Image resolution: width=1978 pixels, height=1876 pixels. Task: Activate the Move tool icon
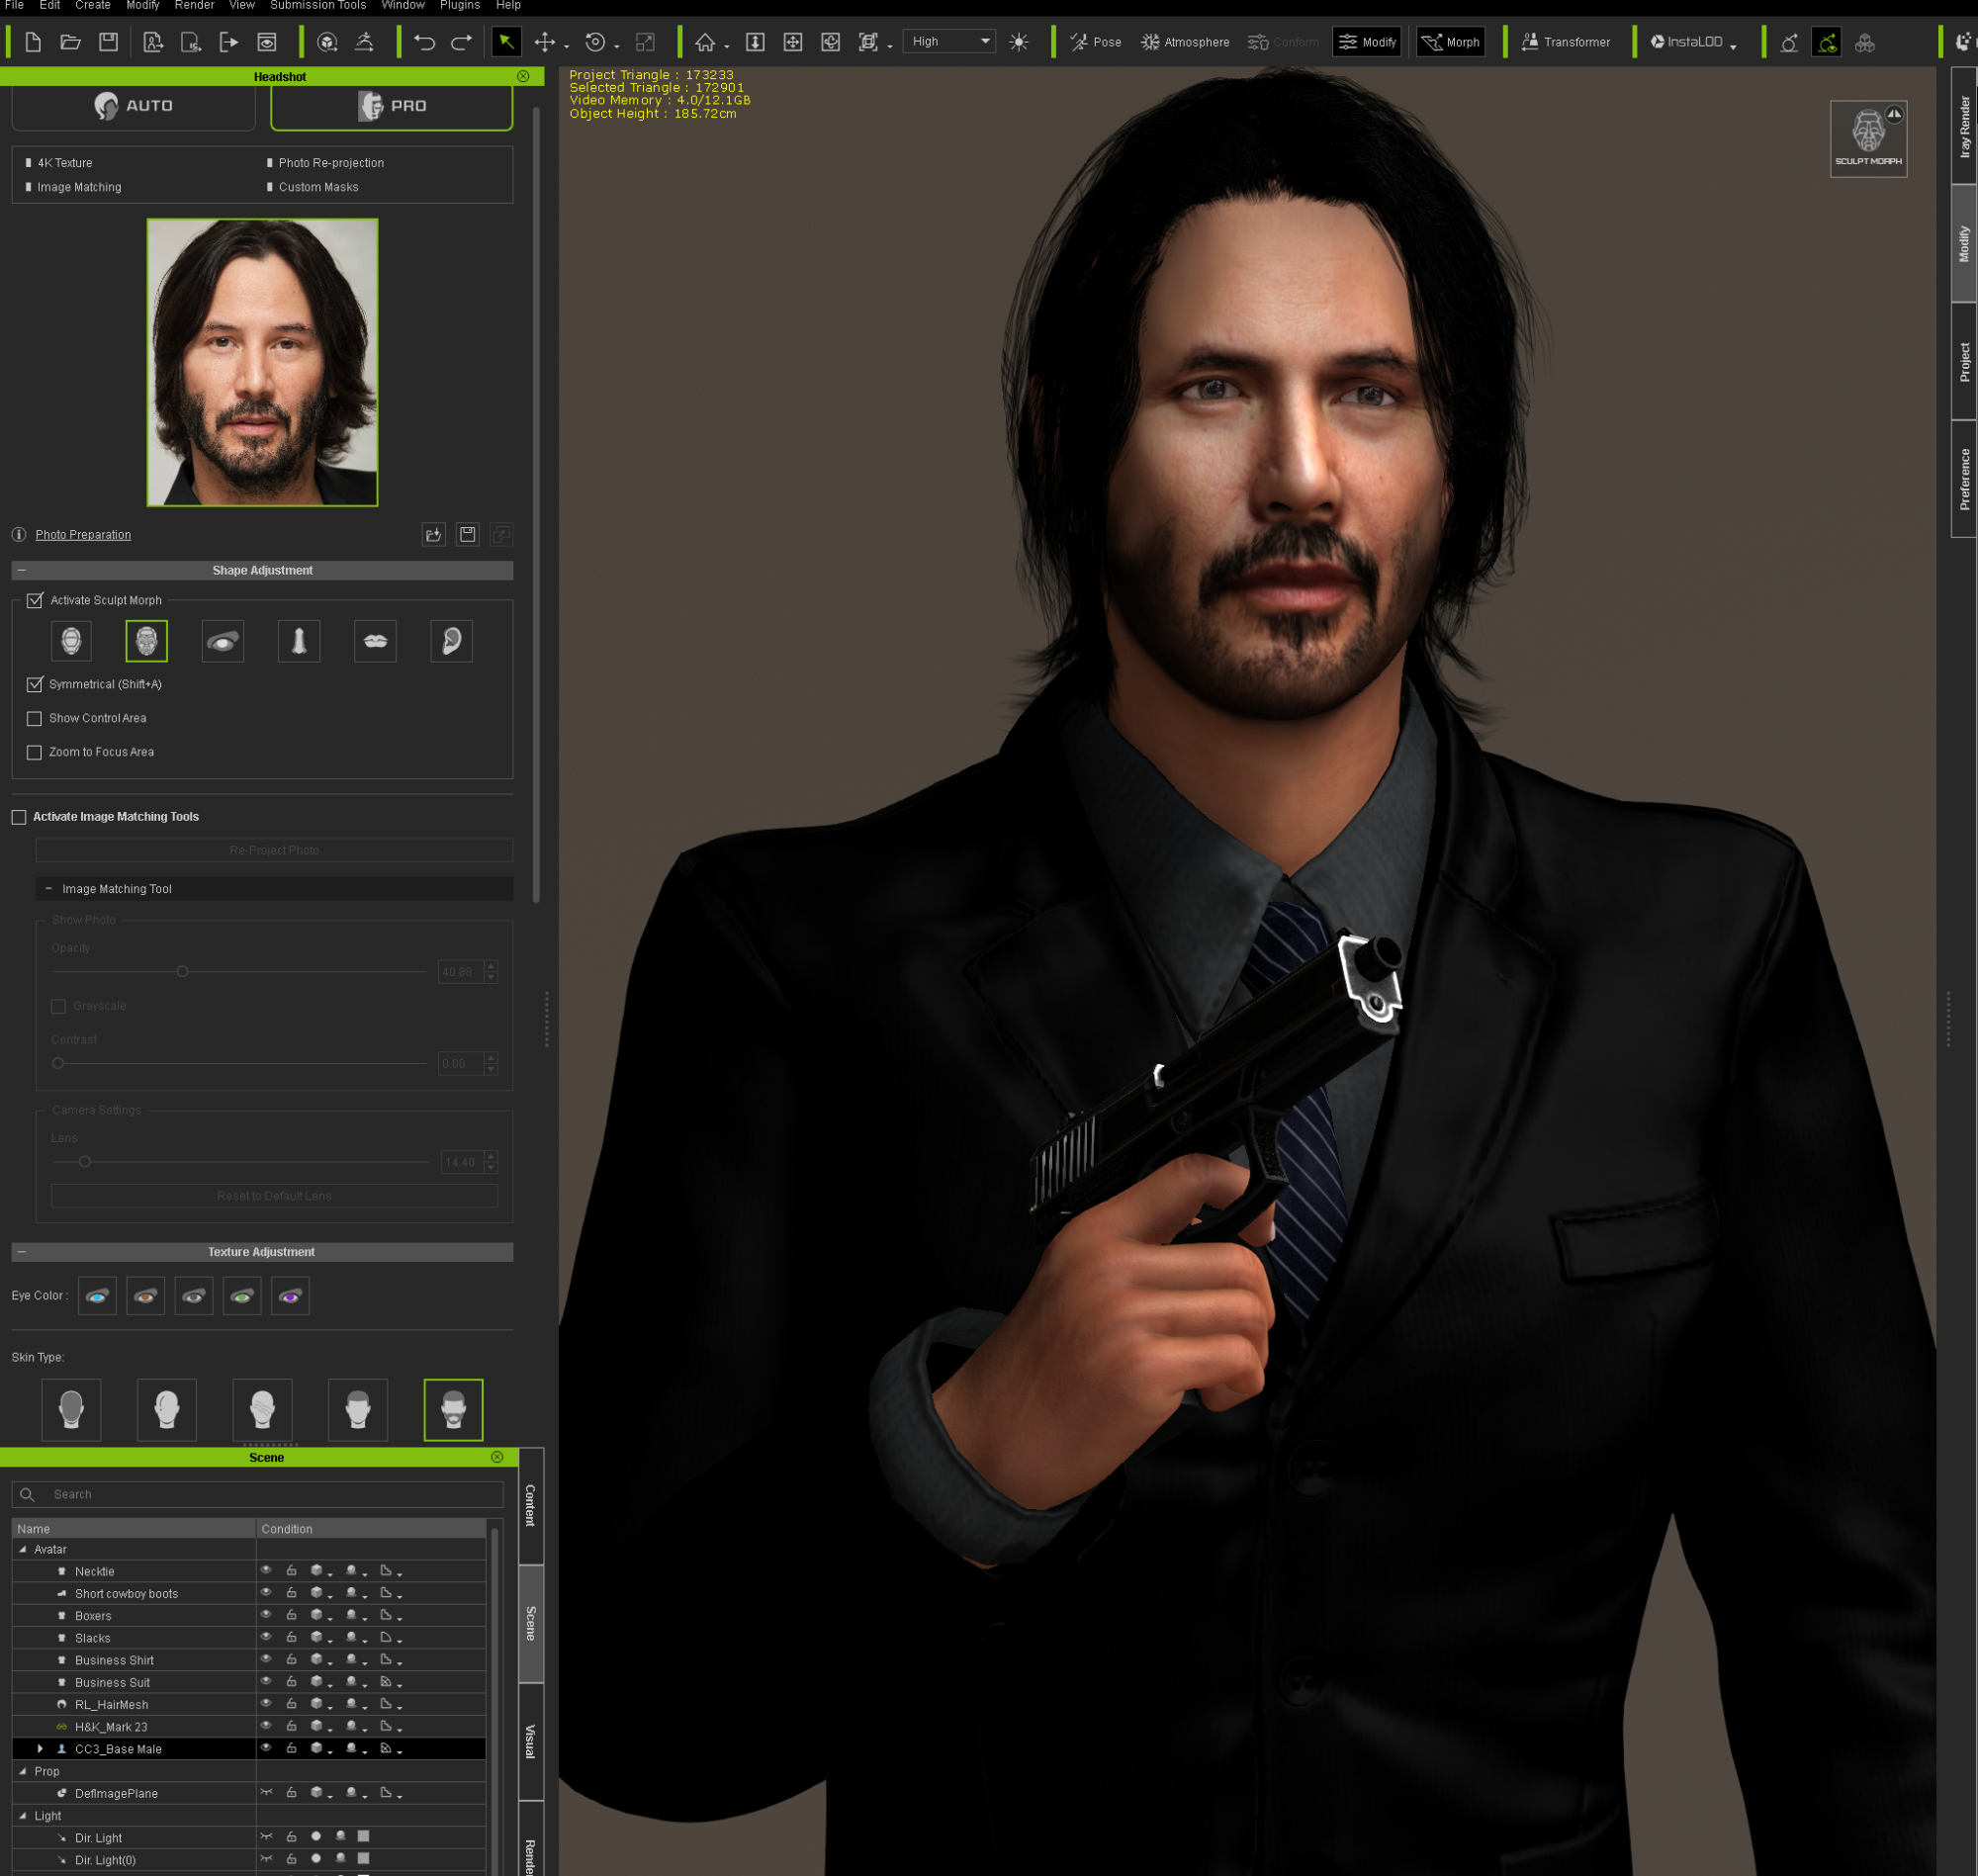click(x=545, y=42)
